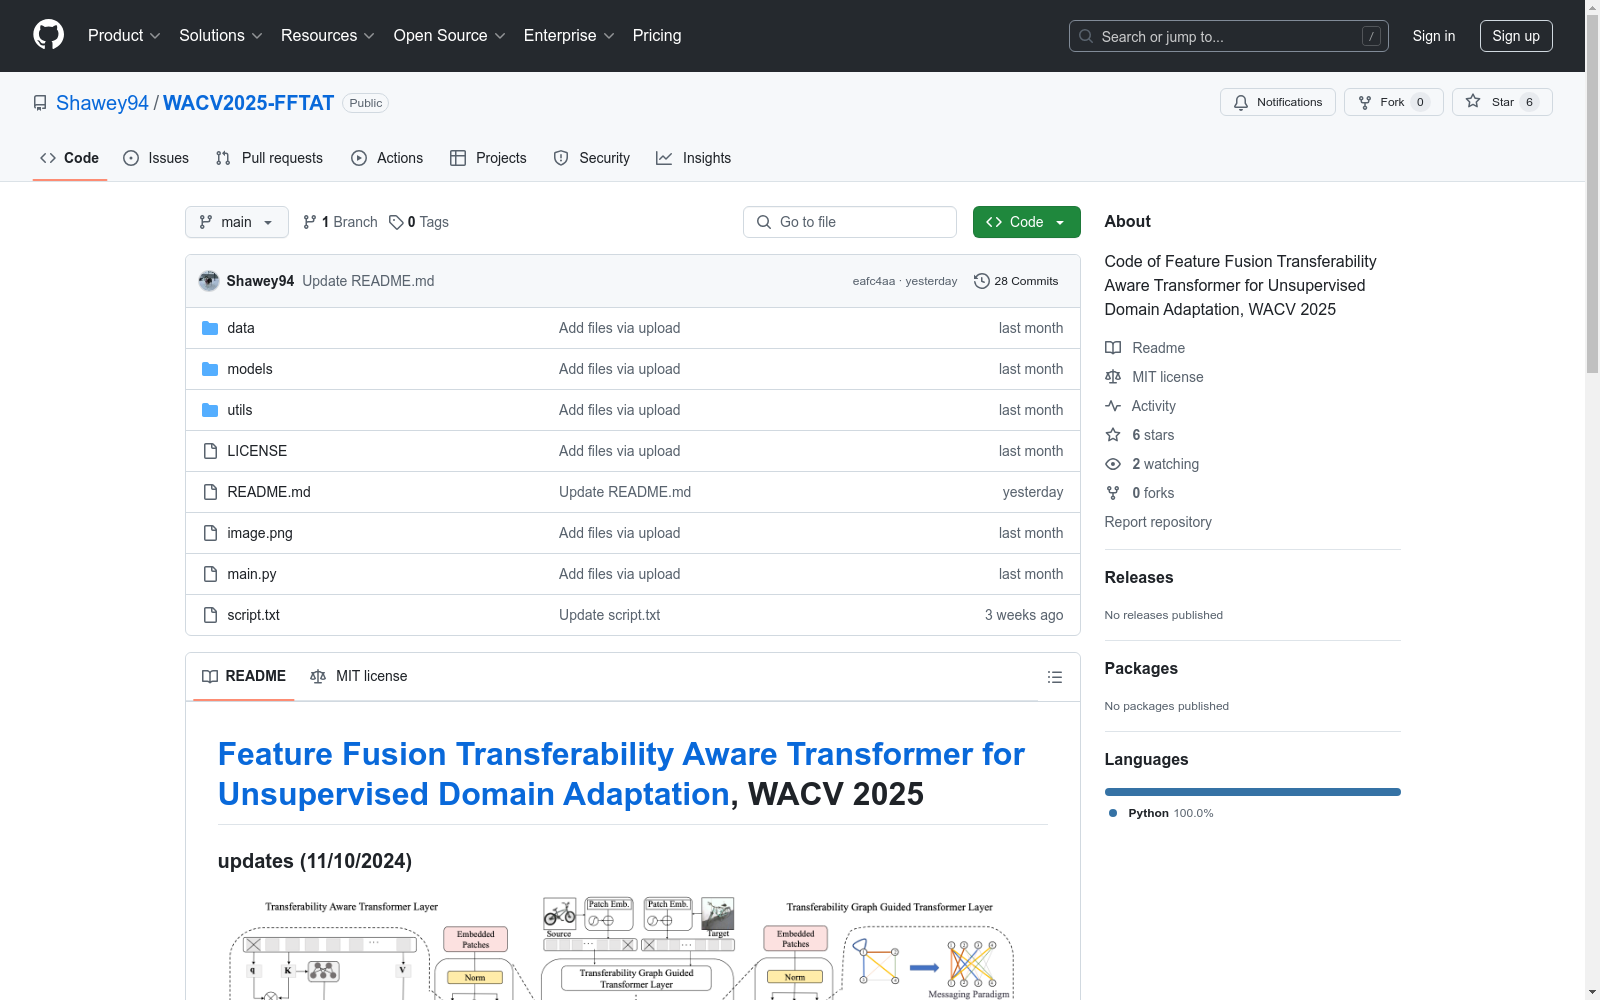Expand the Open Source menu
The image size is (1600, 1000).
450,35
